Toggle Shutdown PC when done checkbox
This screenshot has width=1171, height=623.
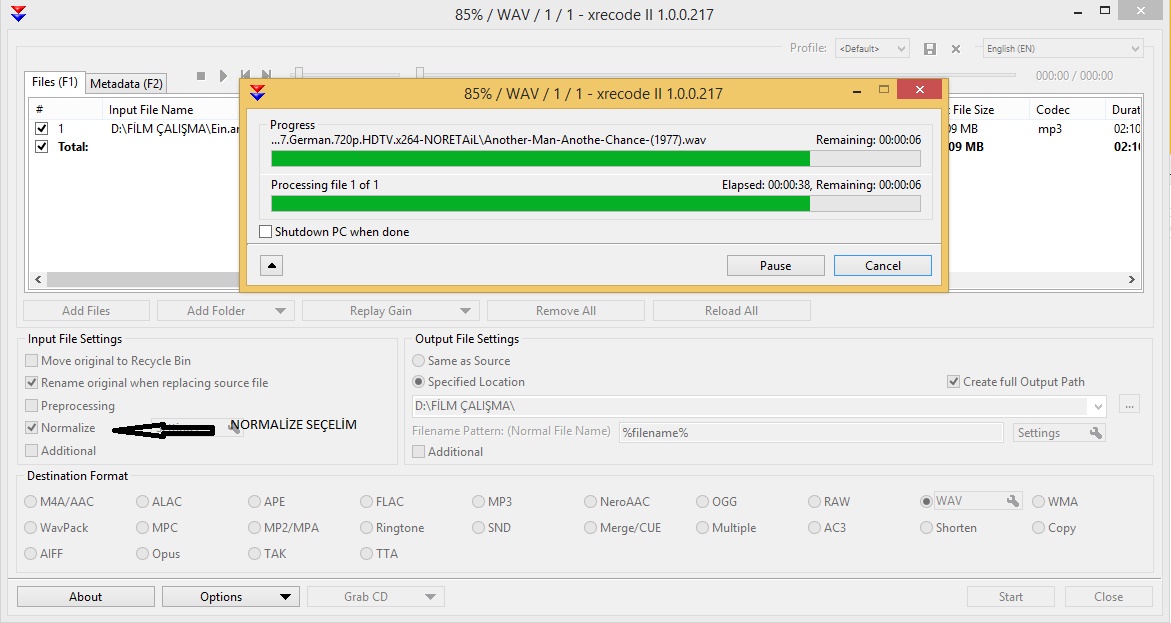265,232
